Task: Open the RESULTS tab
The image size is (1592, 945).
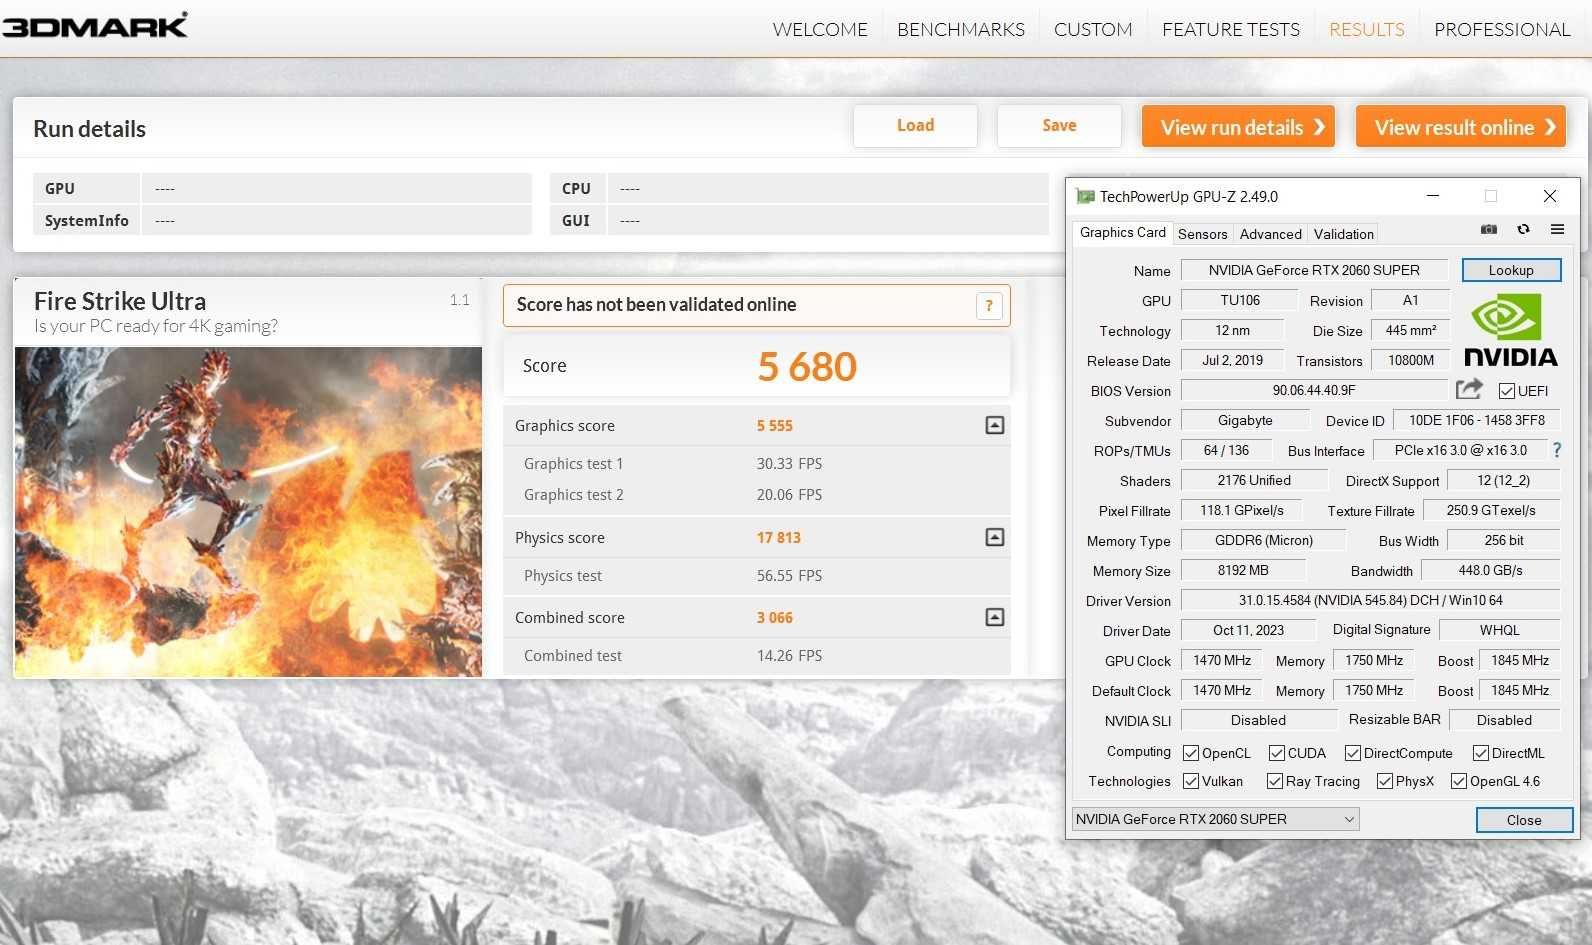Action: 1367,30
